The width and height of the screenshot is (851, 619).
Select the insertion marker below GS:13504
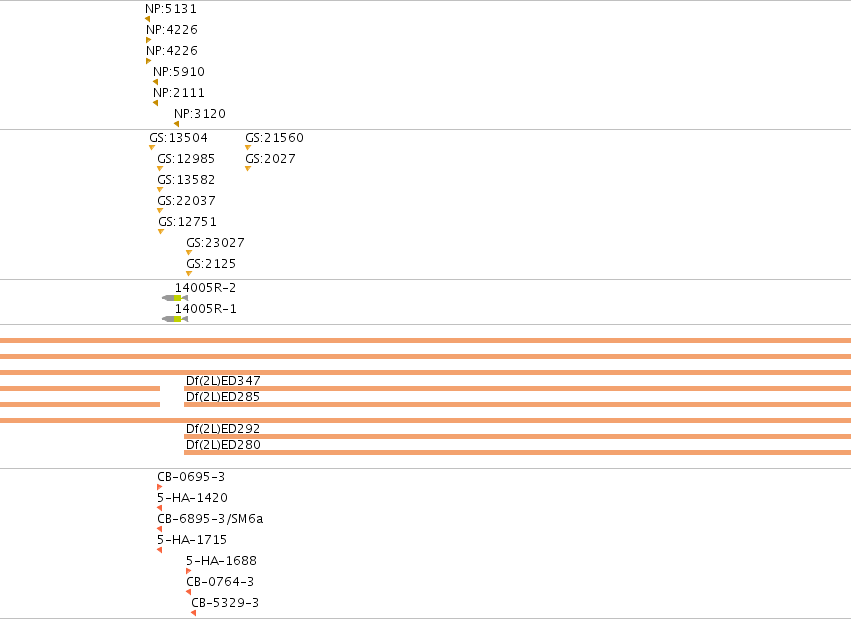point(152,148)
